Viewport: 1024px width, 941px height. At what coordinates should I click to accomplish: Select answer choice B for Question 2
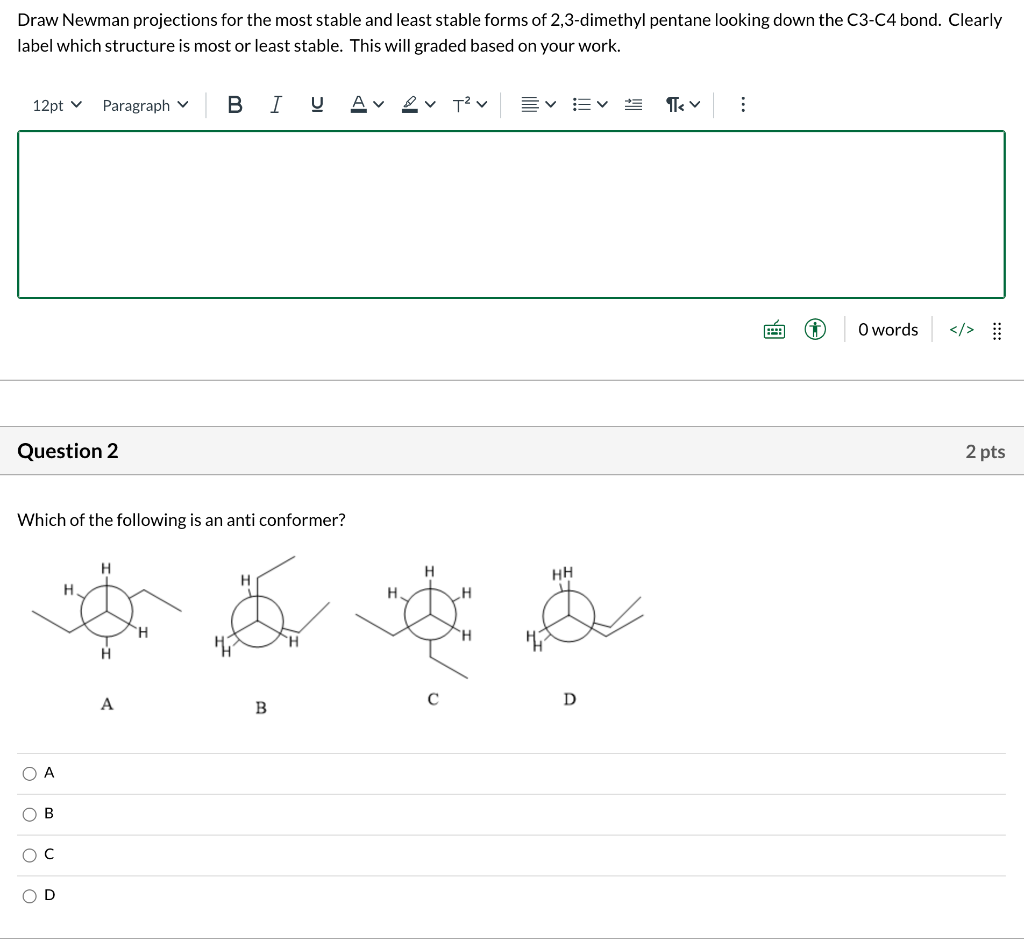click(30, 813)
